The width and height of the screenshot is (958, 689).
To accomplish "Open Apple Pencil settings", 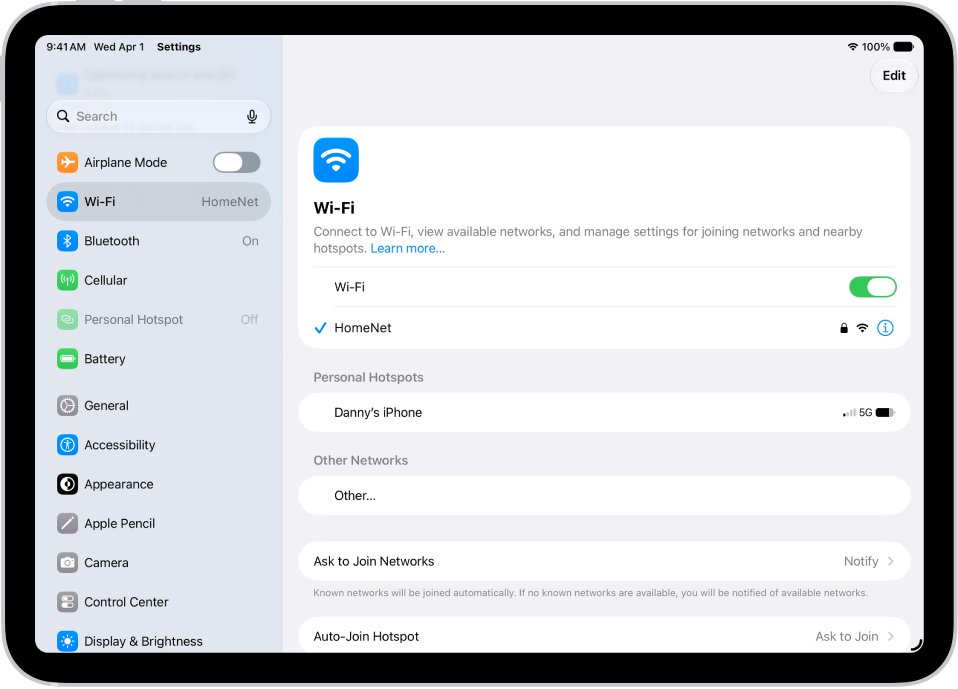I will [x=158, y=523].
